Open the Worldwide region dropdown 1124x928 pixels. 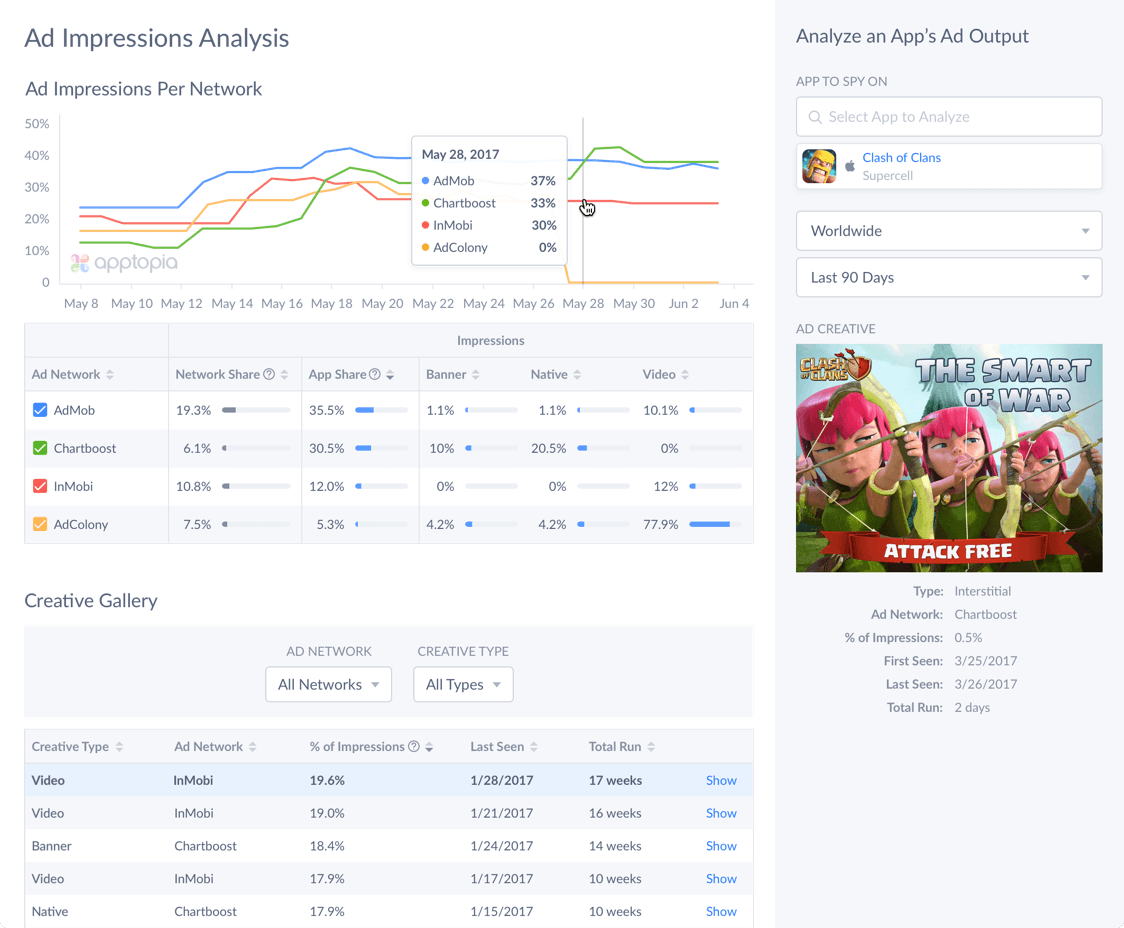[x=948, y=231]
